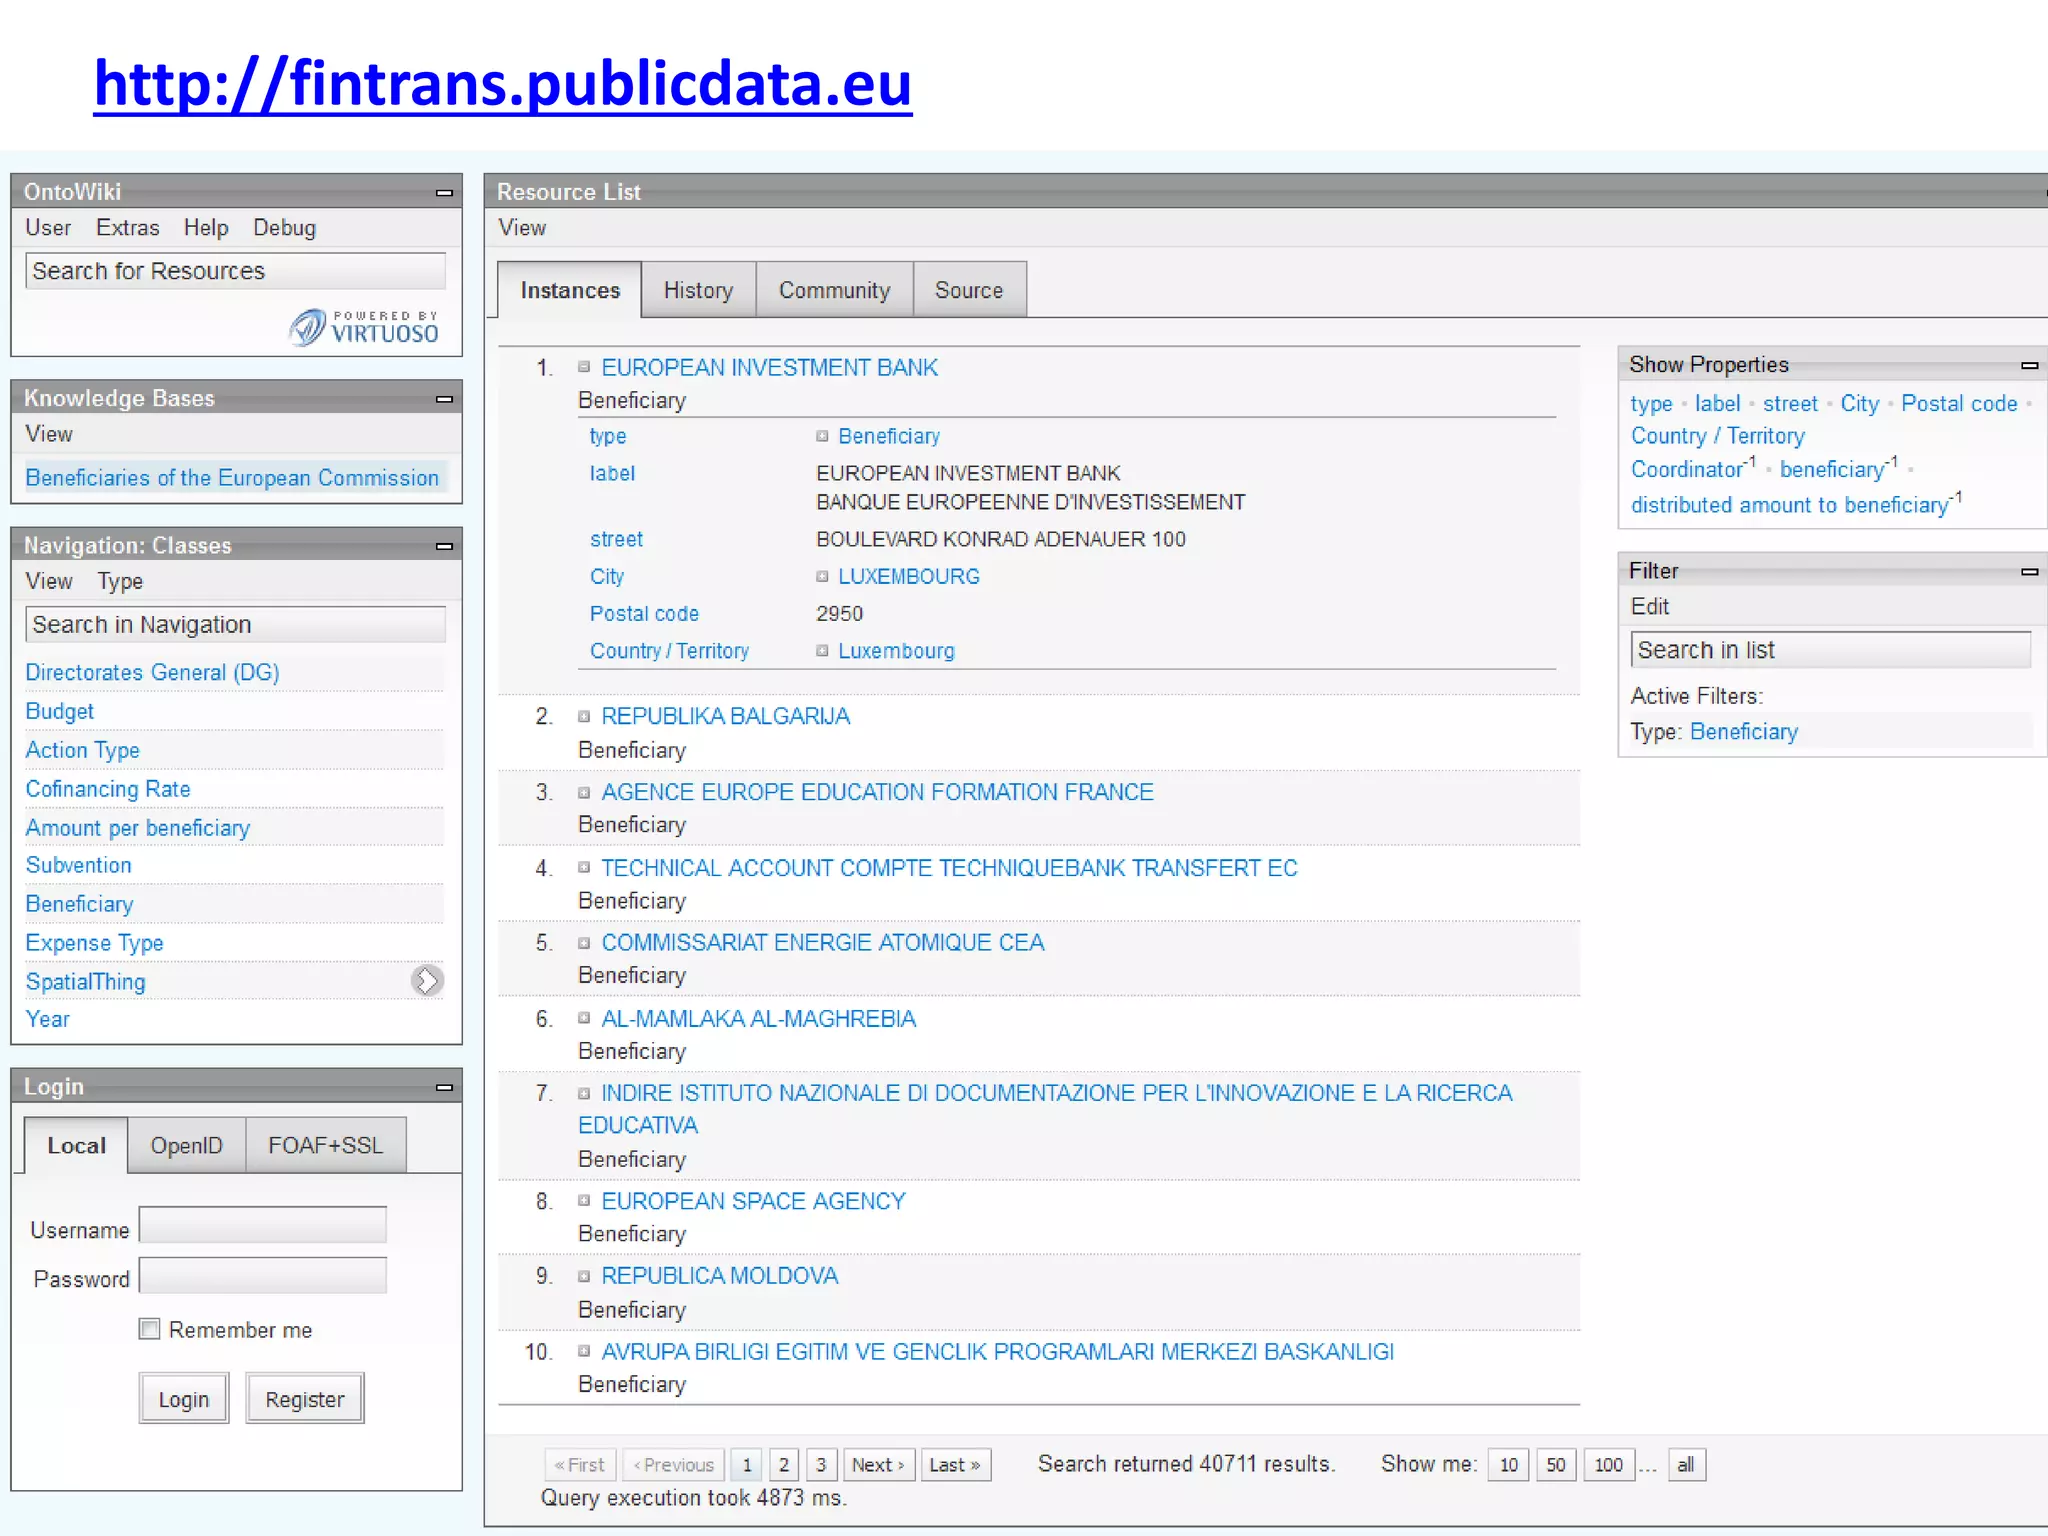Open Knowledge Bases View menu
The width and height of the screenshot is (2048, 1536).
(49, 434)
